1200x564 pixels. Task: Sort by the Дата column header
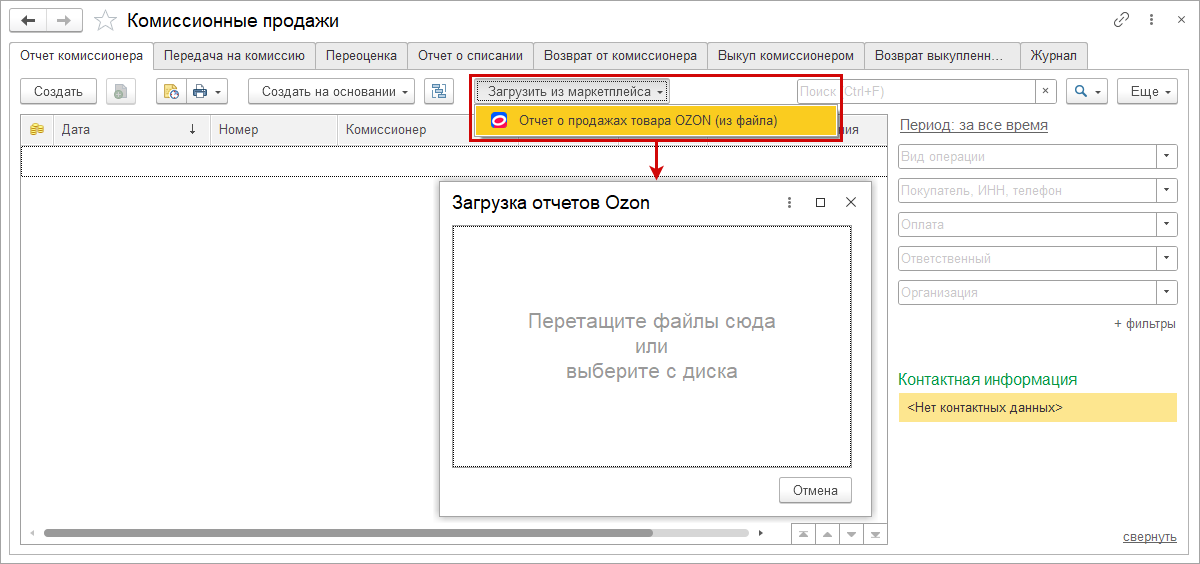(x=130, y=129)
